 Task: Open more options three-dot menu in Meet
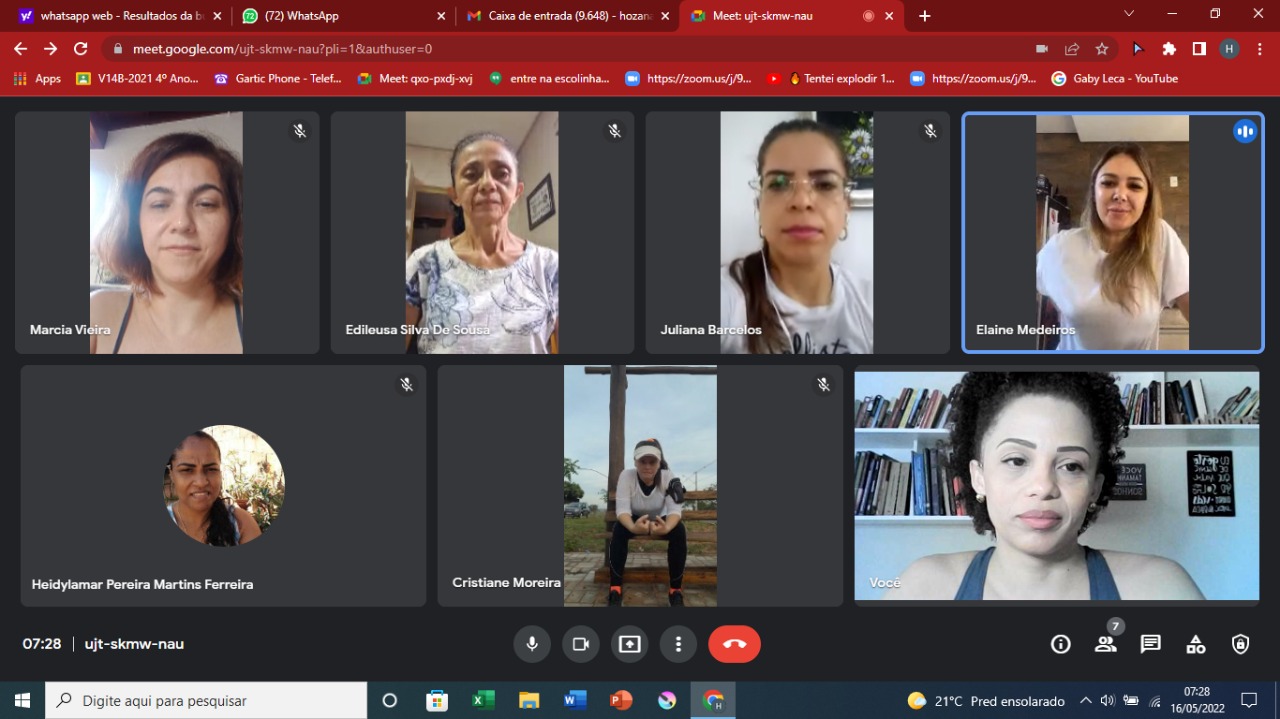click(x=678, y=644)
